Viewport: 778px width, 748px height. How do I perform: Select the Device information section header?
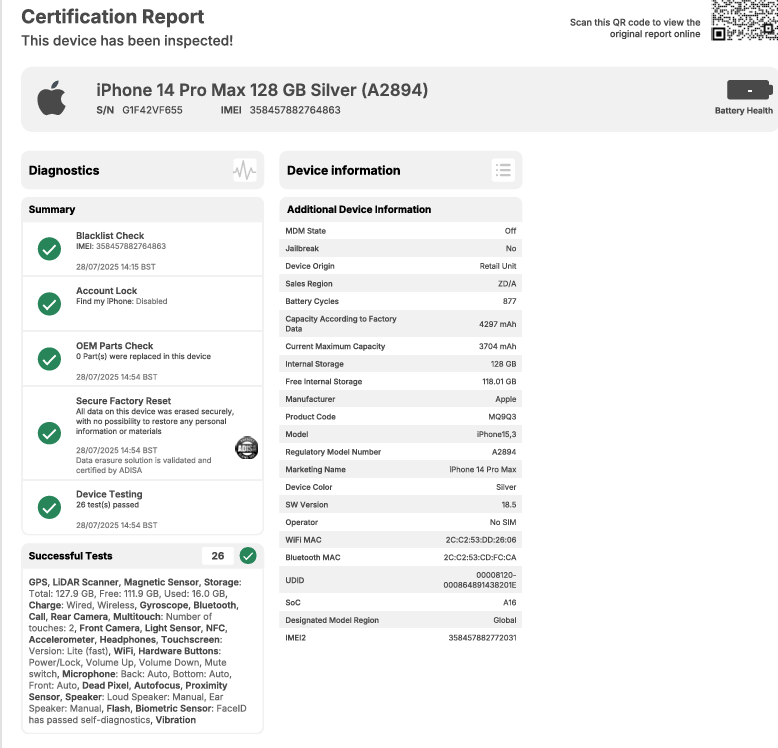(344, 170)
